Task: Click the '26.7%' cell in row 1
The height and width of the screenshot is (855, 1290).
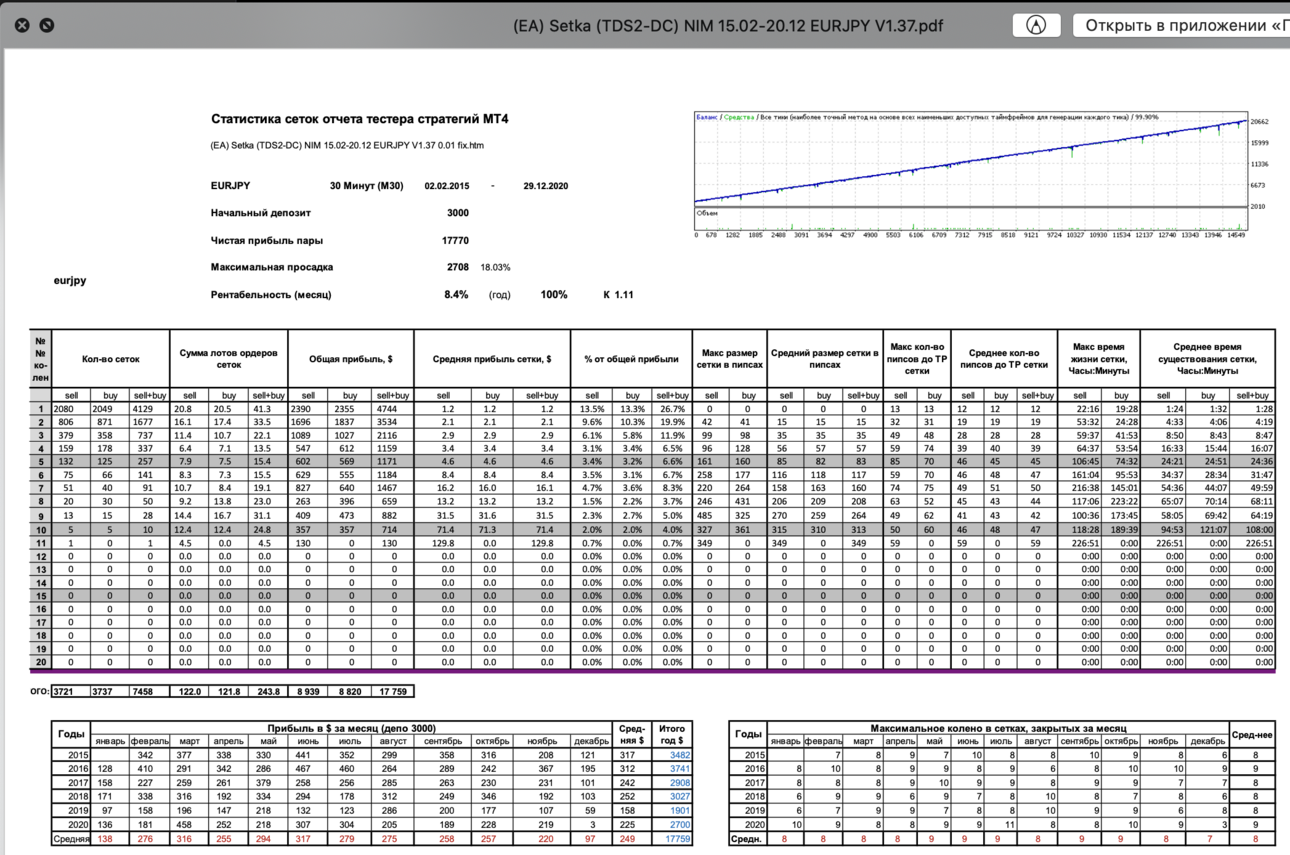Action: click(x=671, y=408)
